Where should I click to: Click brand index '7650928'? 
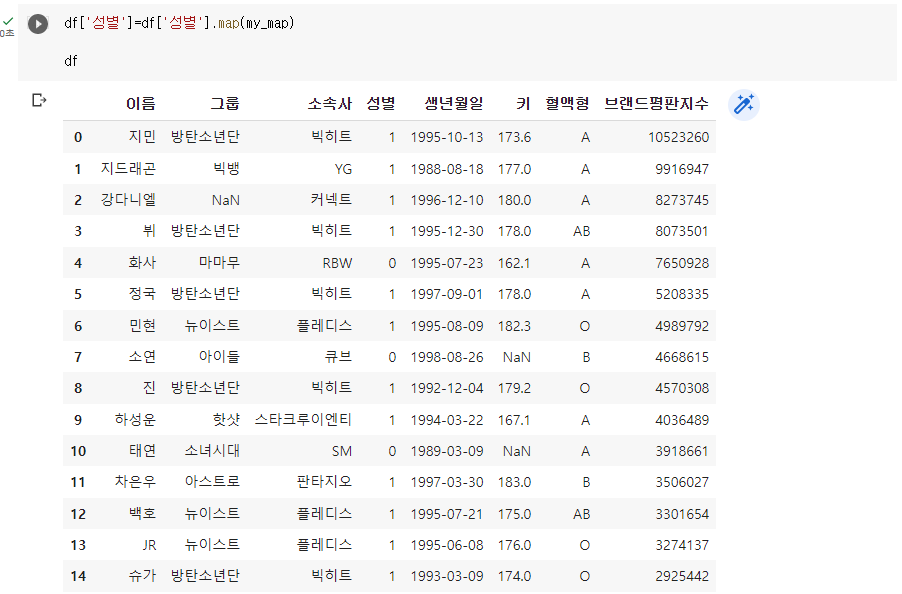[682, 263]
